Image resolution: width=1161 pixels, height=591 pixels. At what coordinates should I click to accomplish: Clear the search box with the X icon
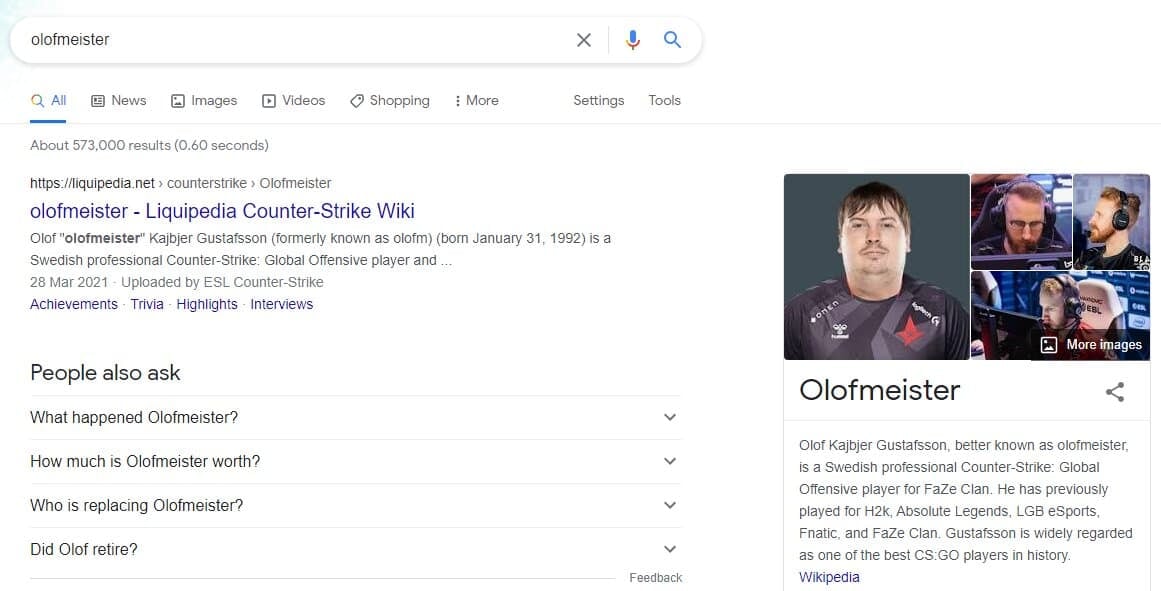pos(584,40)
